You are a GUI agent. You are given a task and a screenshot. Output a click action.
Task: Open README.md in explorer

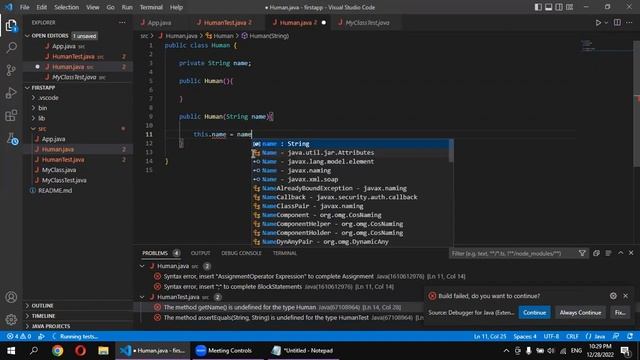55,191
